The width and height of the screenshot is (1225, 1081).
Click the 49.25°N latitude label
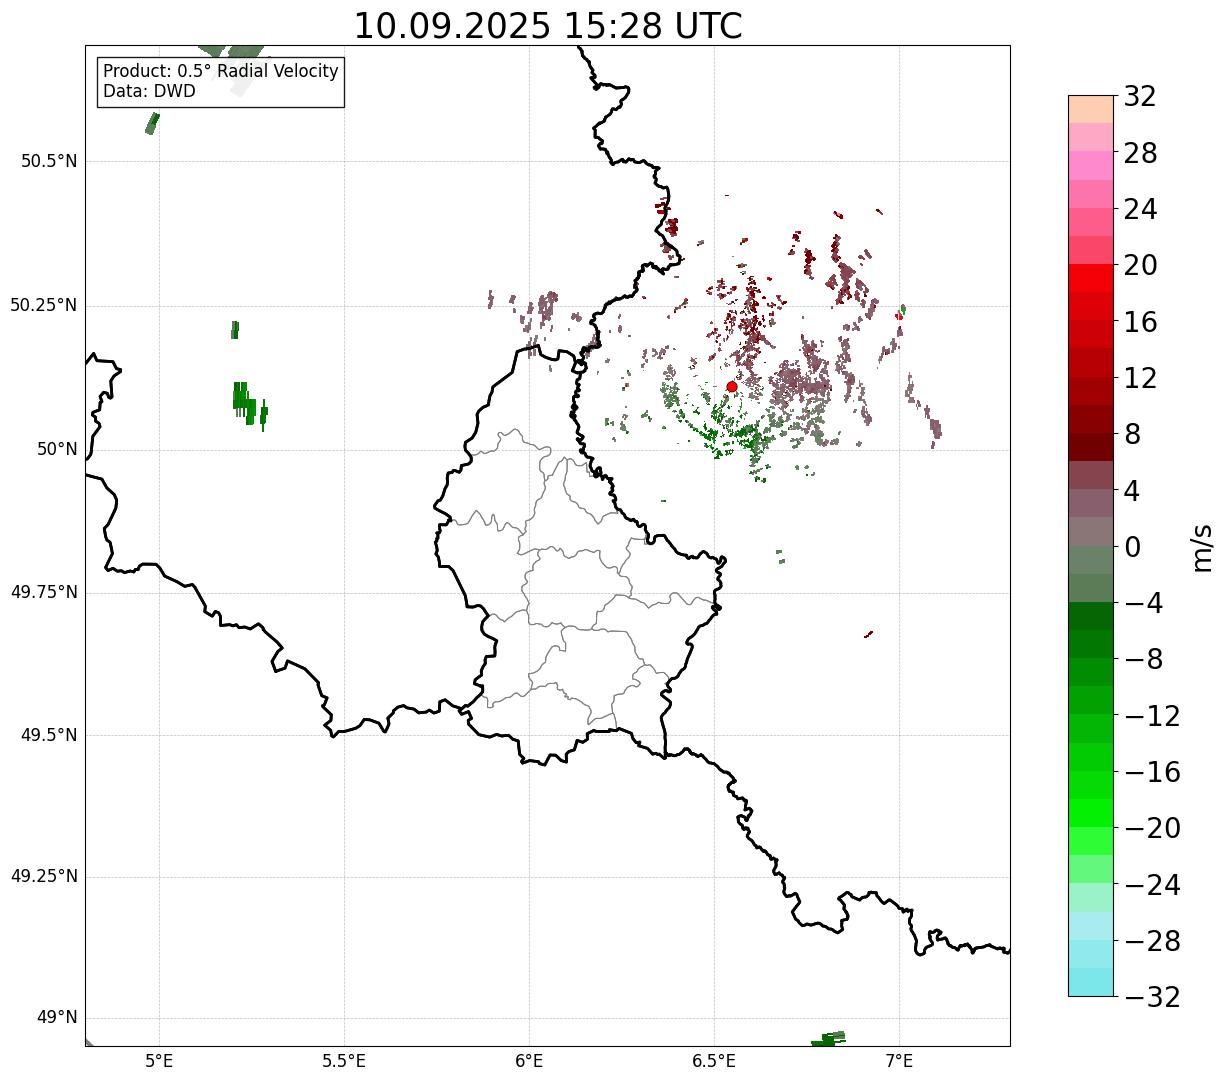click(44, 876)
